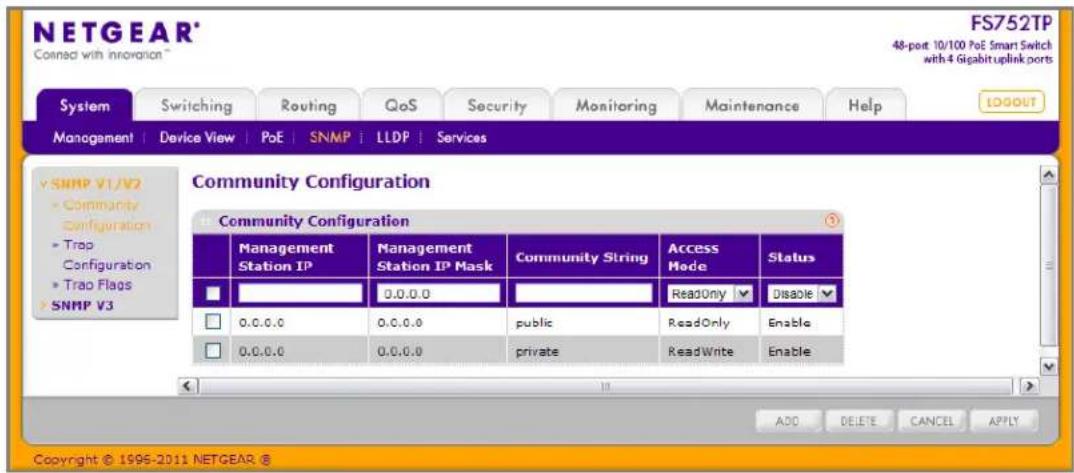Click the Access Mode column header
Image resolution: width=1074 pixels, height=473 pixels.
tap(709, 257)
